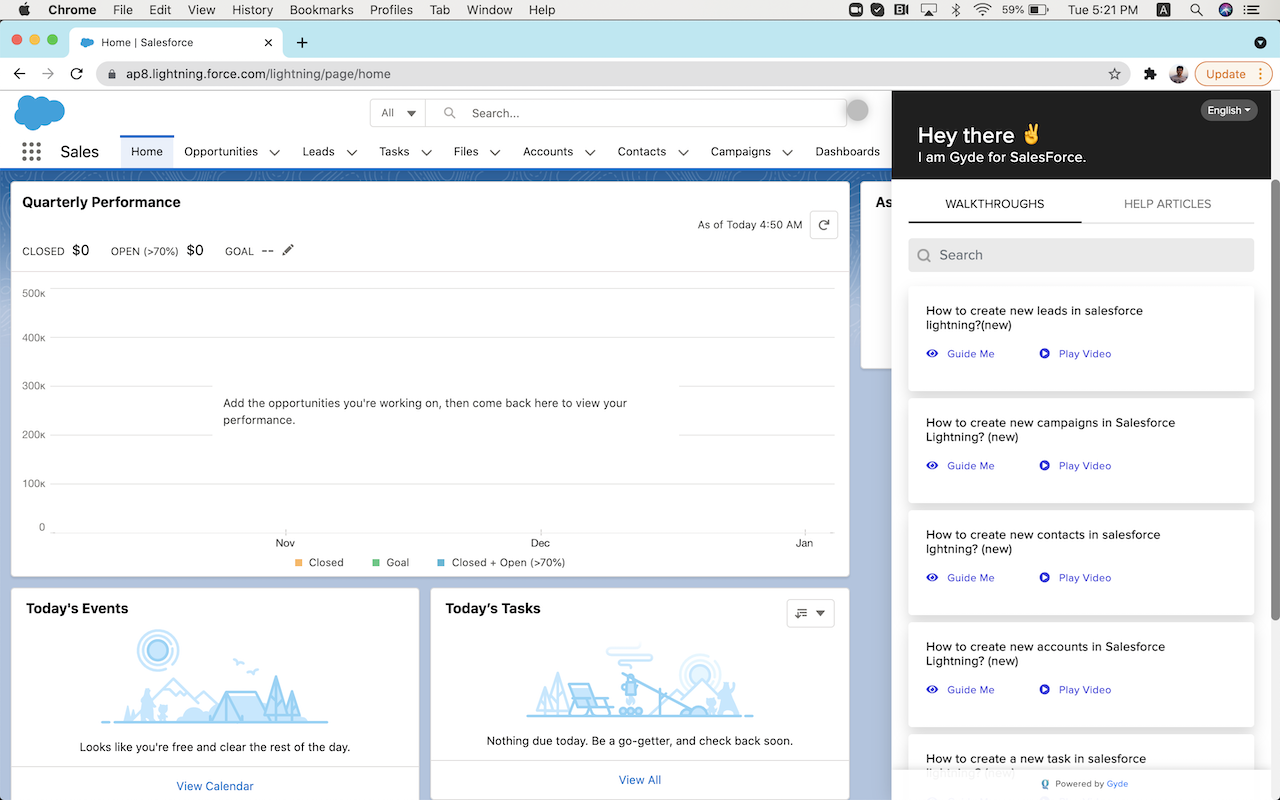
Task: Click Play Video text for new campaigns
Action: point(1085,466)
